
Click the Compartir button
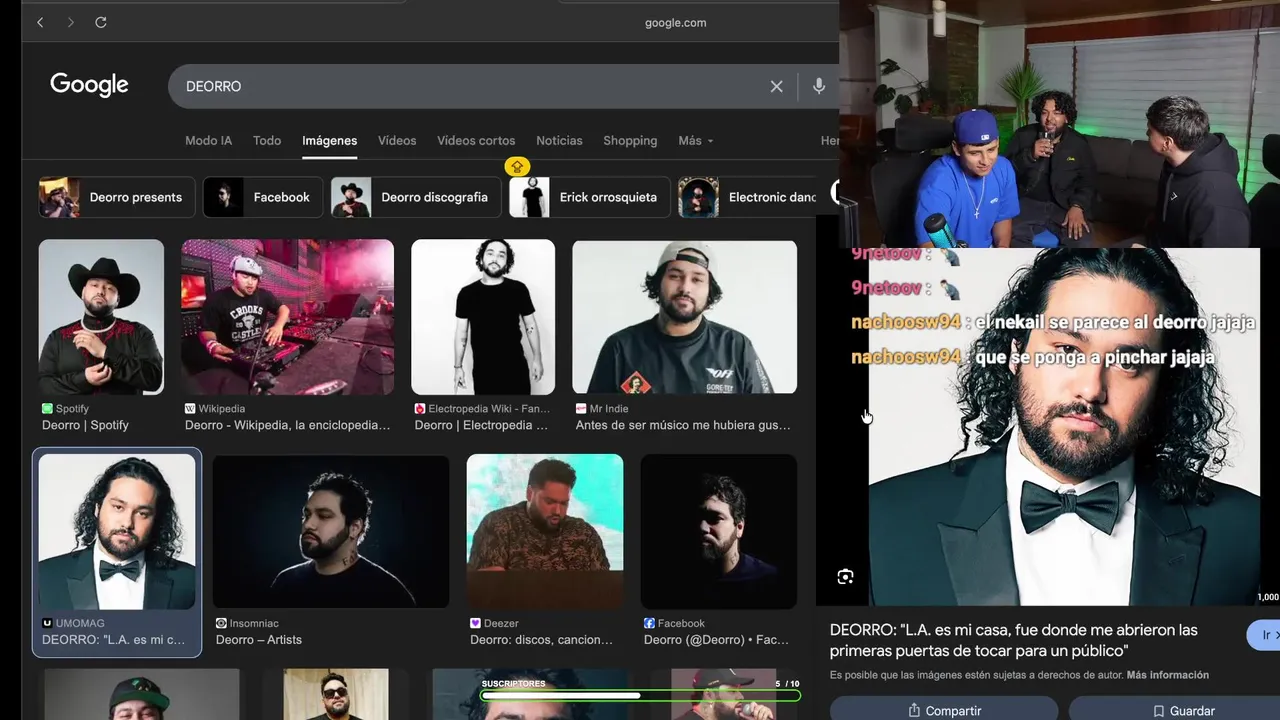coord(944,710)
